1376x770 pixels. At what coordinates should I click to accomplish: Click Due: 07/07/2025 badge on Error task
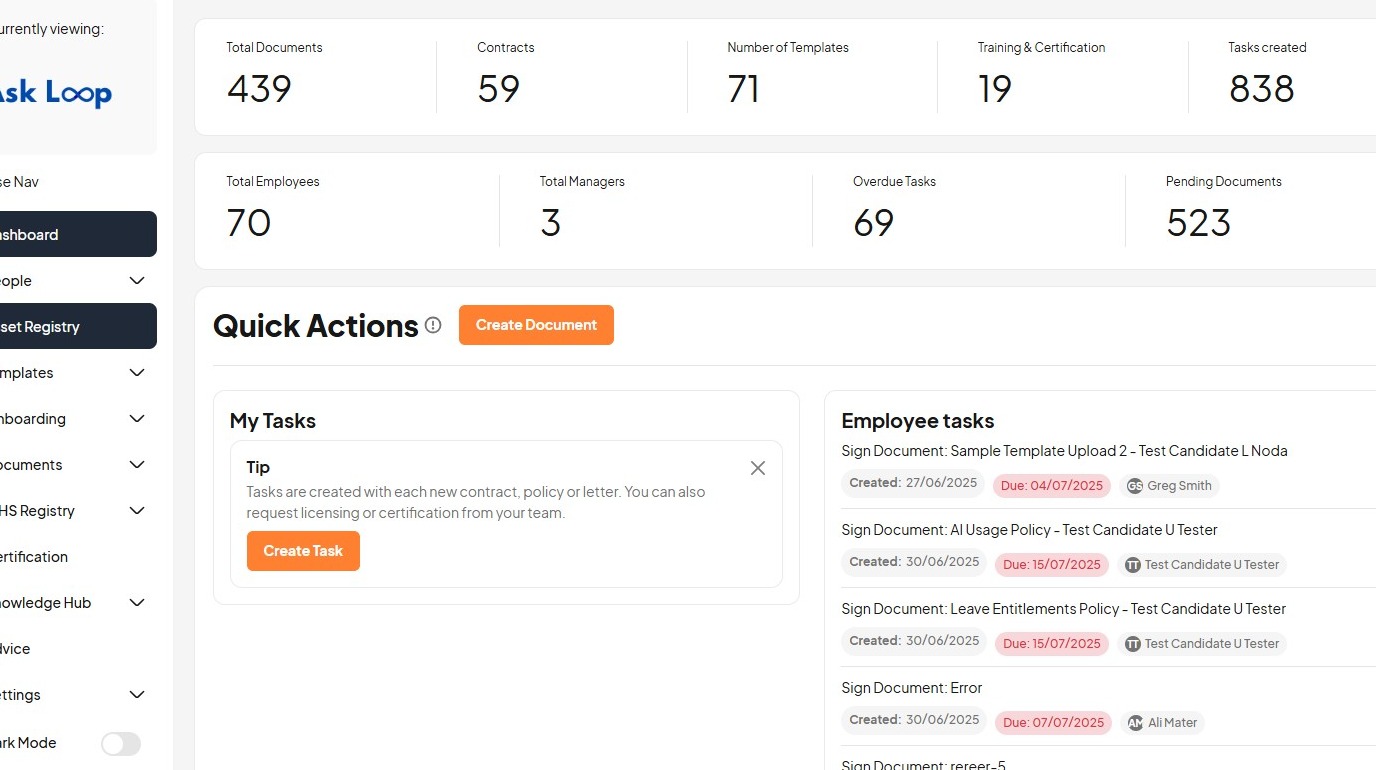pyautogui.click(x=1053, y=723)
